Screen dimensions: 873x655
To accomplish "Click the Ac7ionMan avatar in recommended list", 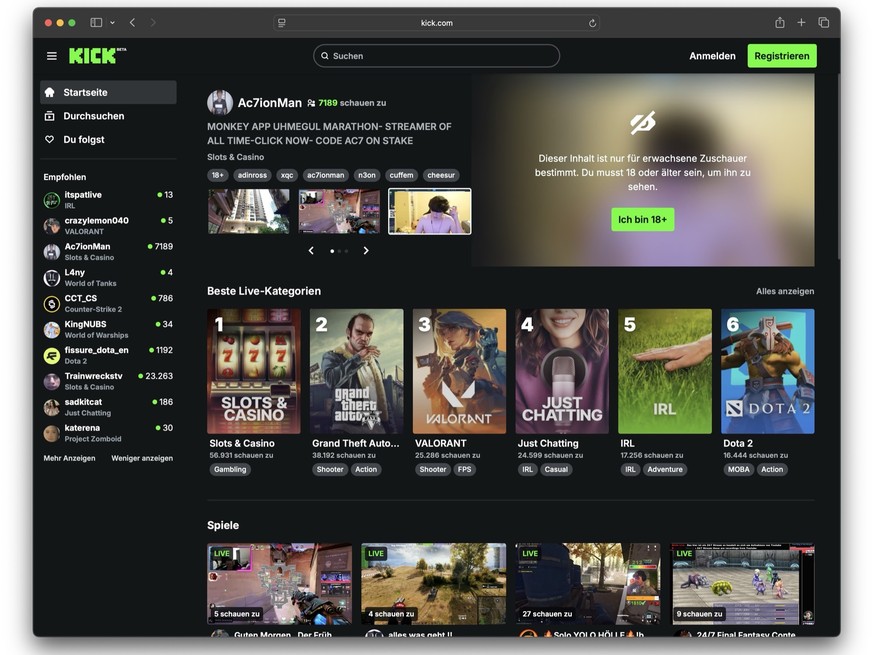I will coord(52,252).
